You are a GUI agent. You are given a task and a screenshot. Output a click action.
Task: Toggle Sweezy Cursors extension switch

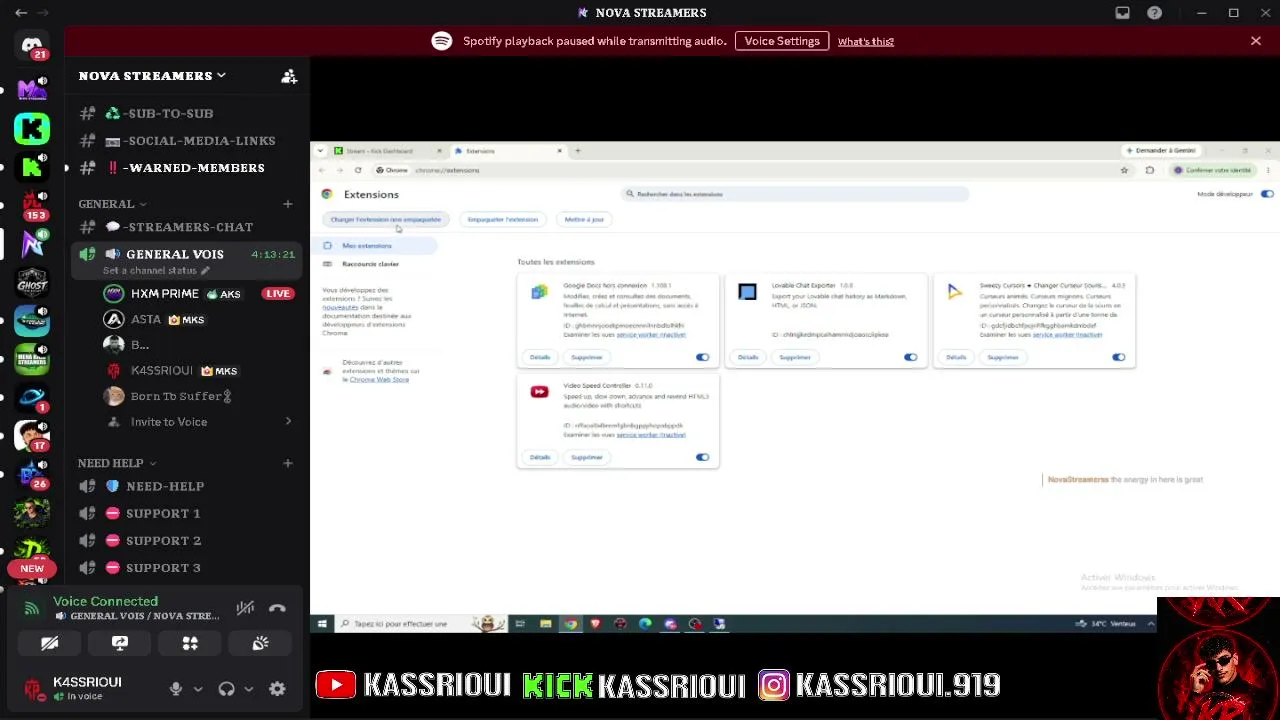[1118, 357]
